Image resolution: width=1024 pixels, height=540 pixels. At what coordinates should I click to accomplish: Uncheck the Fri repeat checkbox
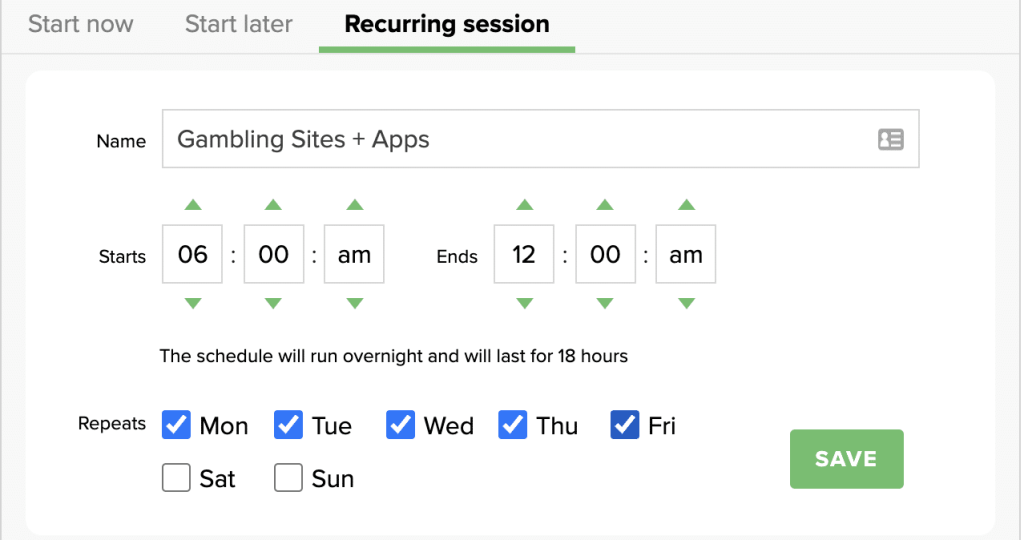(x=624, y=425)
